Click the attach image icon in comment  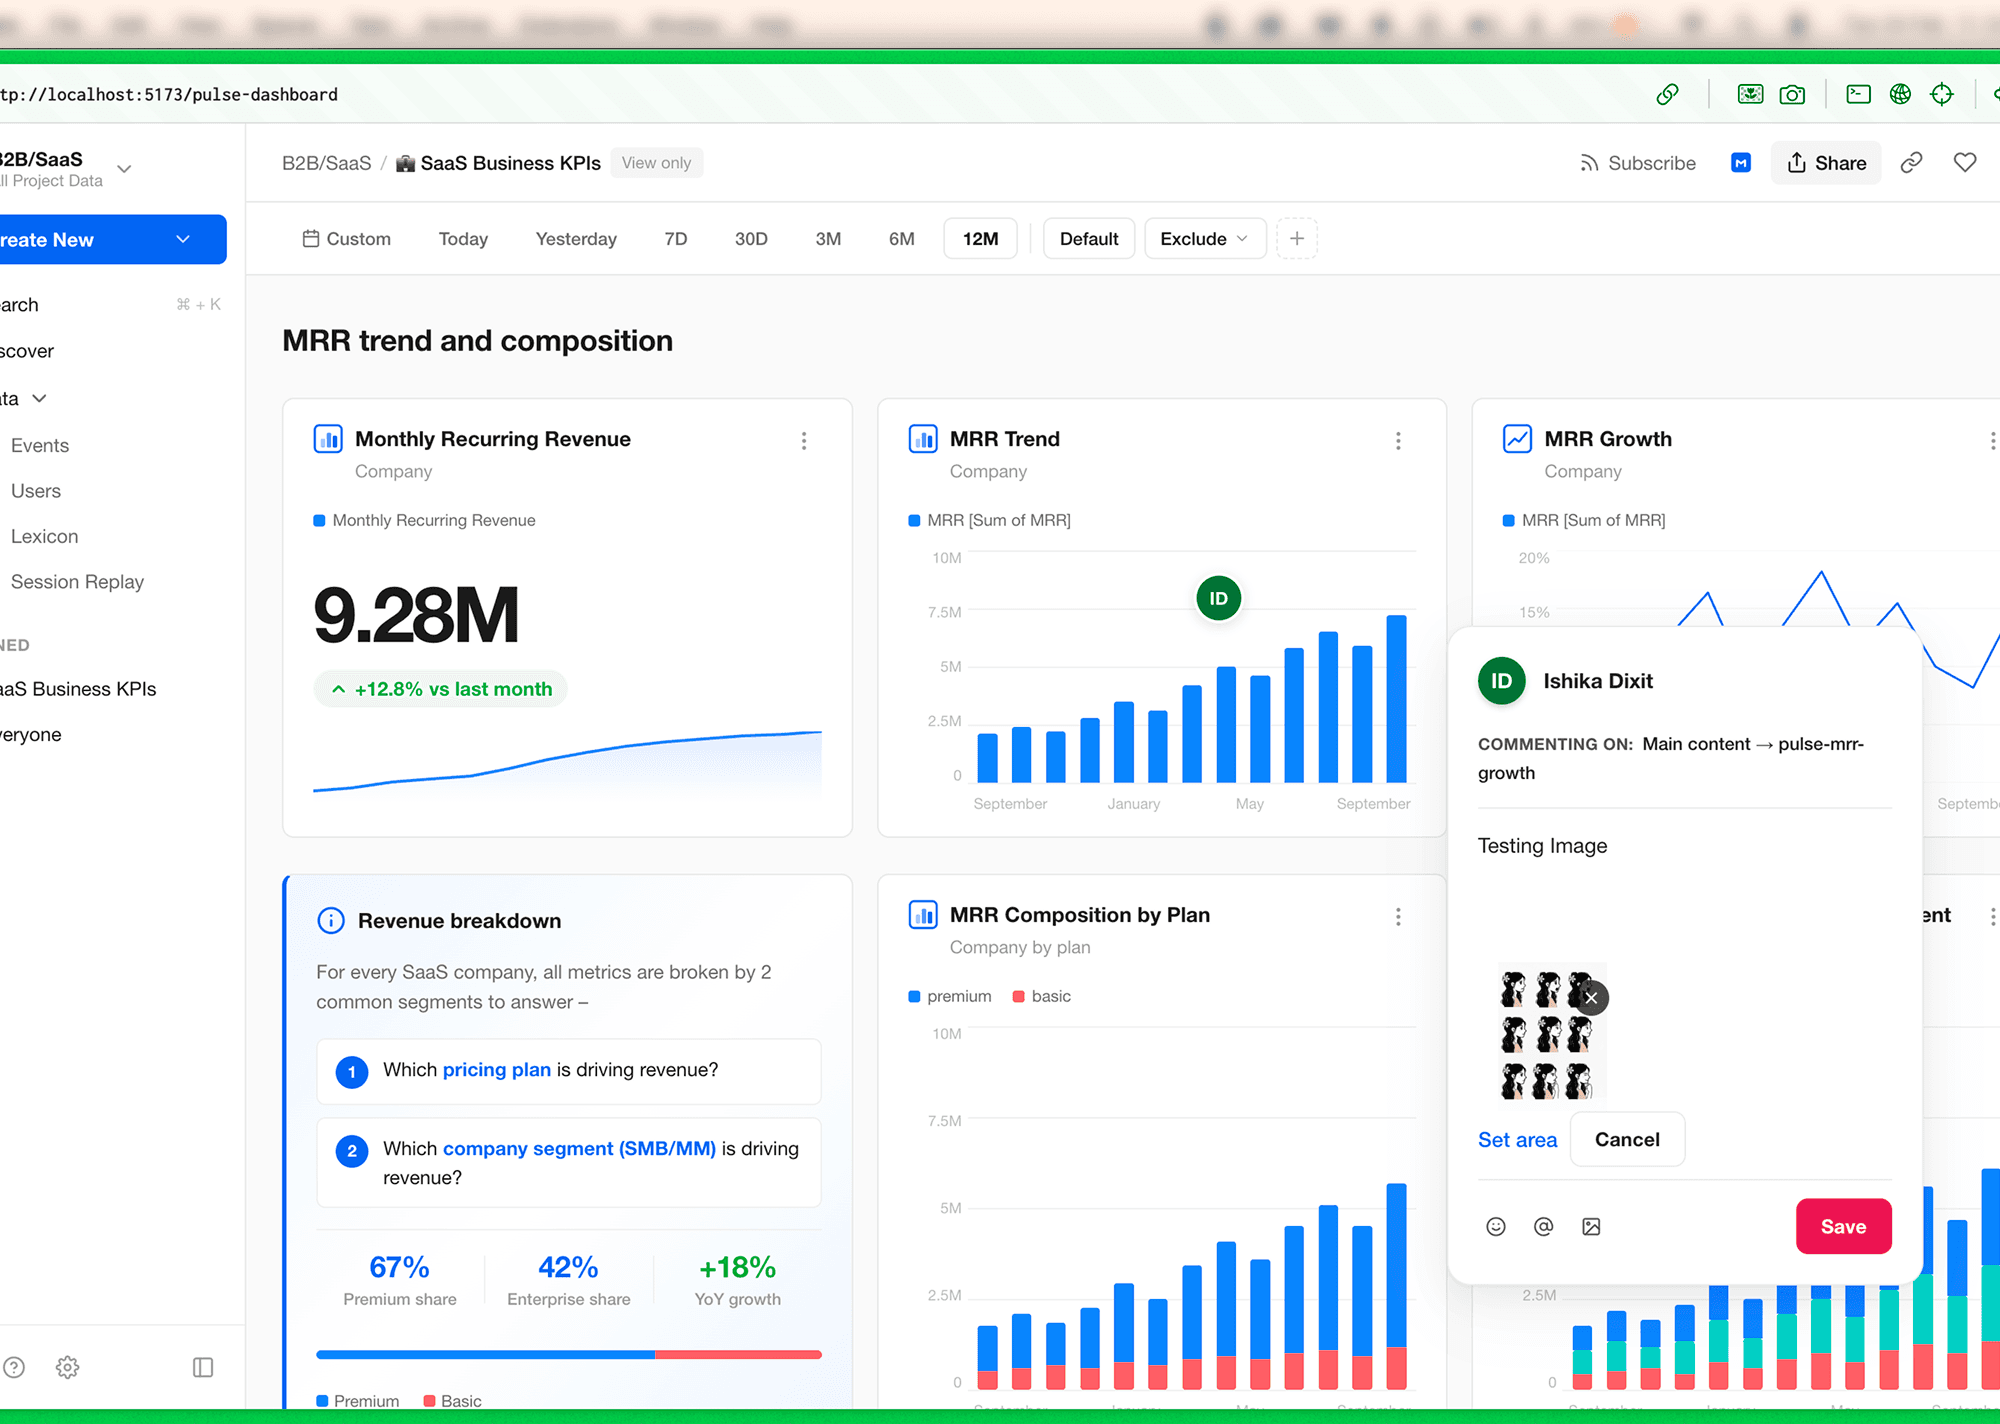tap(1591, 1227)
